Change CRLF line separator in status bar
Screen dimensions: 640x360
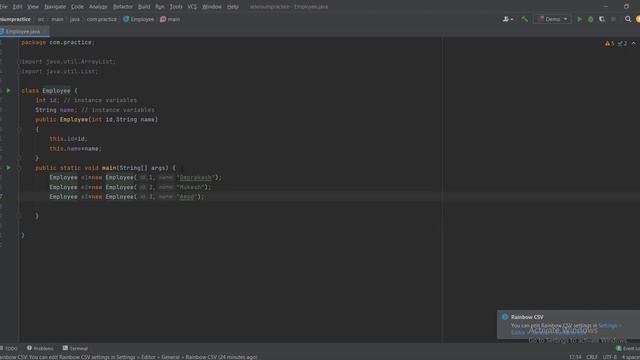pyautogui.click(x=592, y=357)
